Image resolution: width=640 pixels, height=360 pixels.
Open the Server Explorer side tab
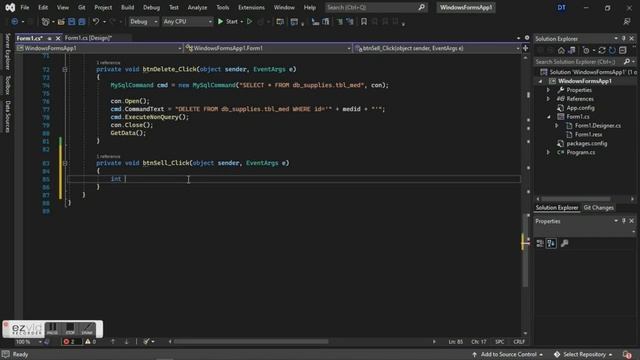coord(7,52)
